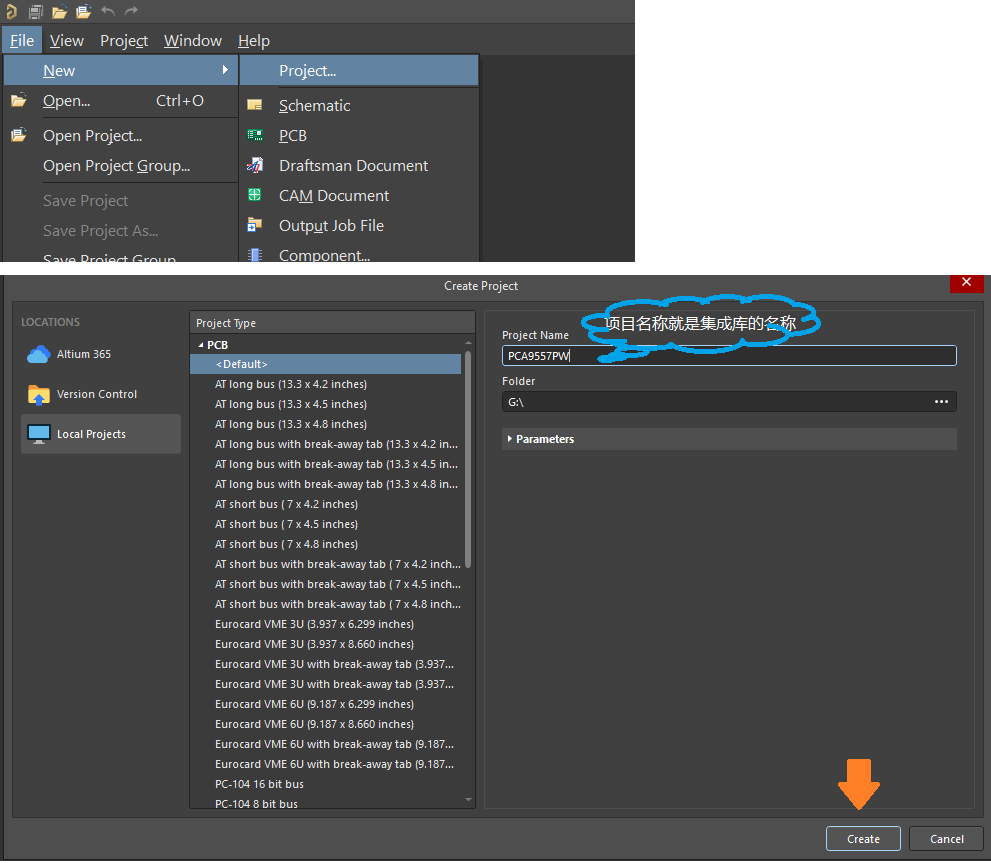Click the Undo arrow icon

pos(108,11)
